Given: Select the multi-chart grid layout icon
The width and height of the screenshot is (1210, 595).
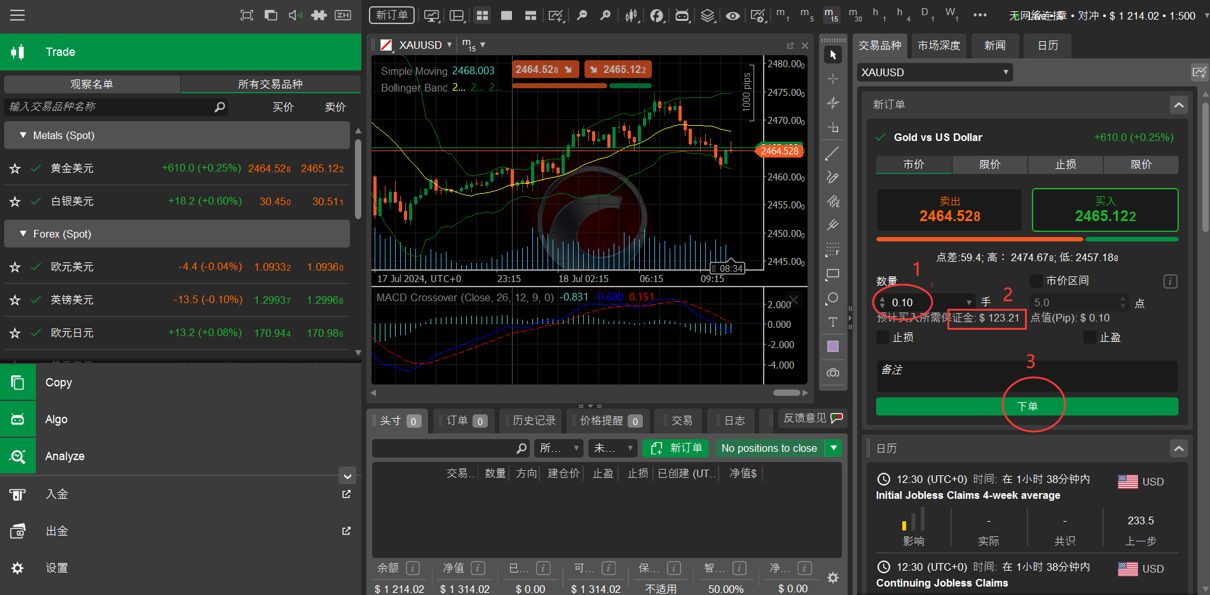Looking at the screenshot, I should [482, 15].
